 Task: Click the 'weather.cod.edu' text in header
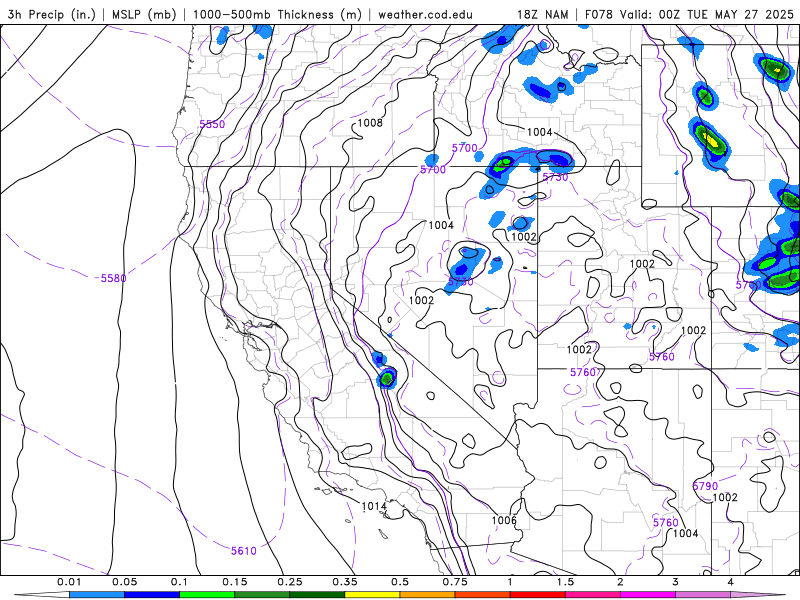tap(426, 14)
